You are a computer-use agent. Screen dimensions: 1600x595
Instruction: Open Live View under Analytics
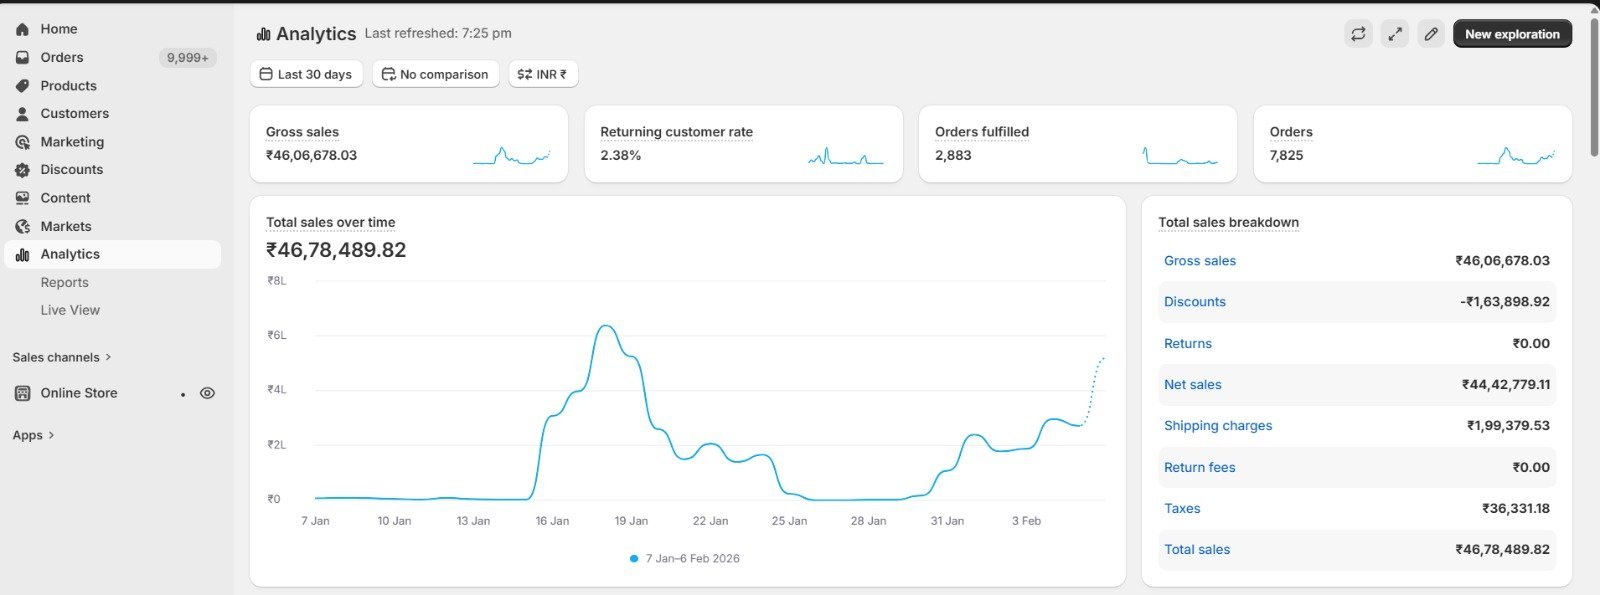point(70,311)
